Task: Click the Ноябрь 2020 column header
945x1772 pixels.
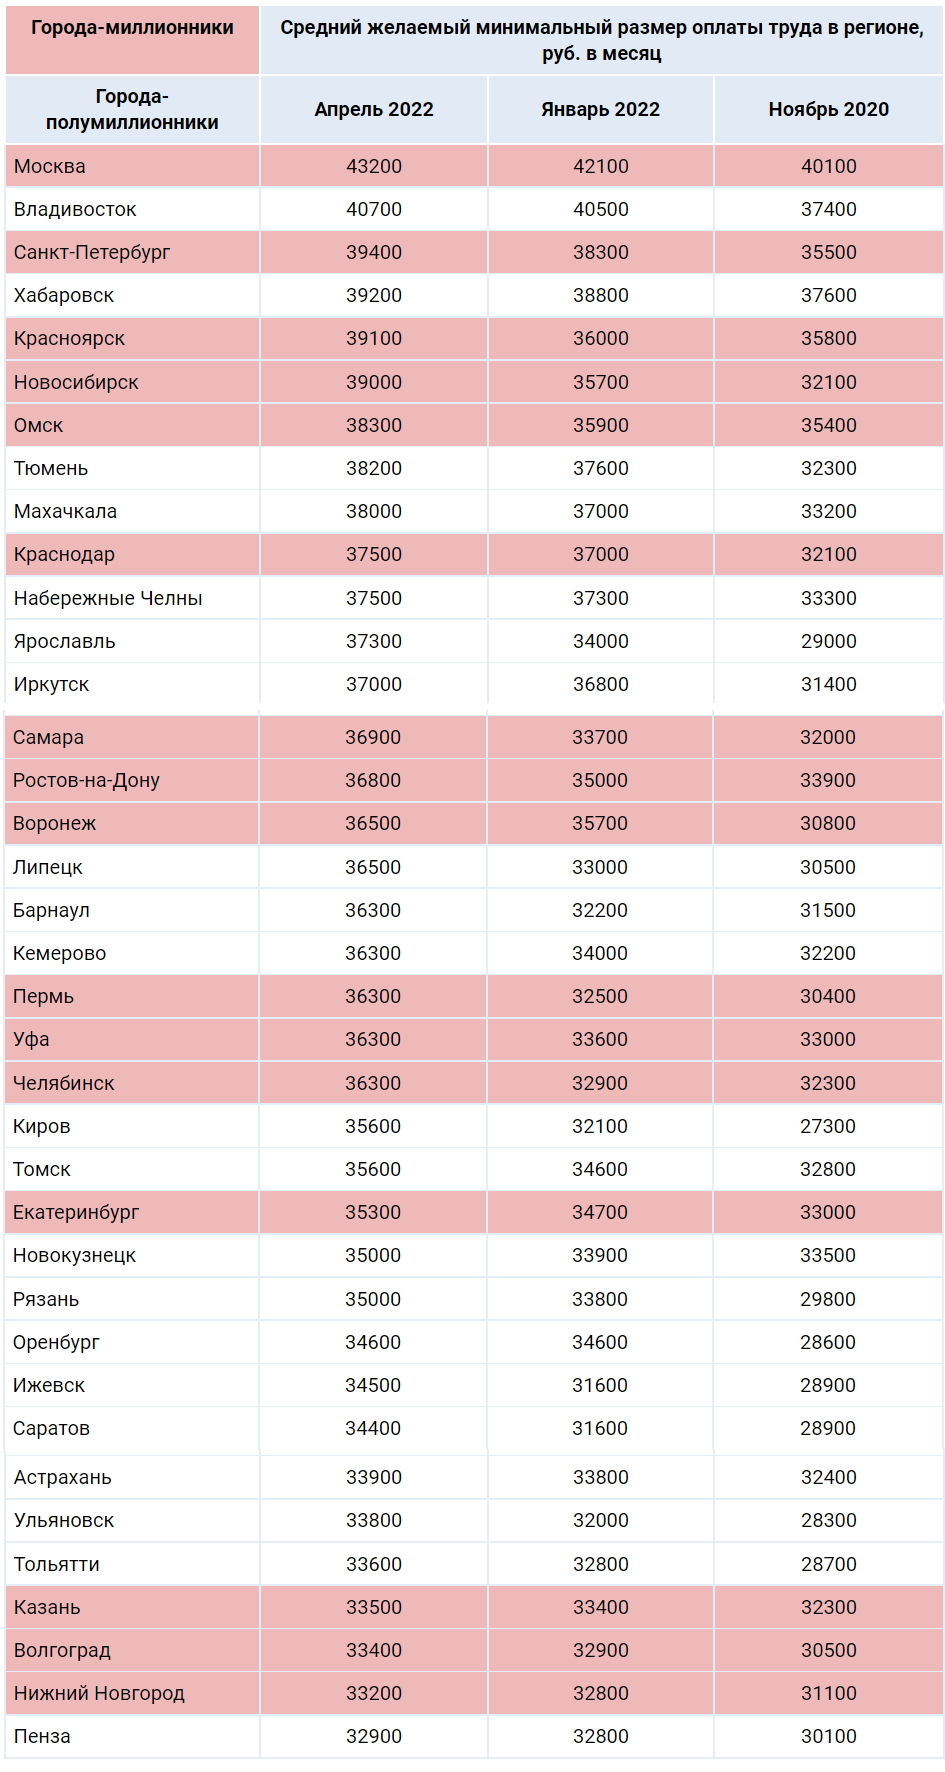Action: click(x=828, y=110)
